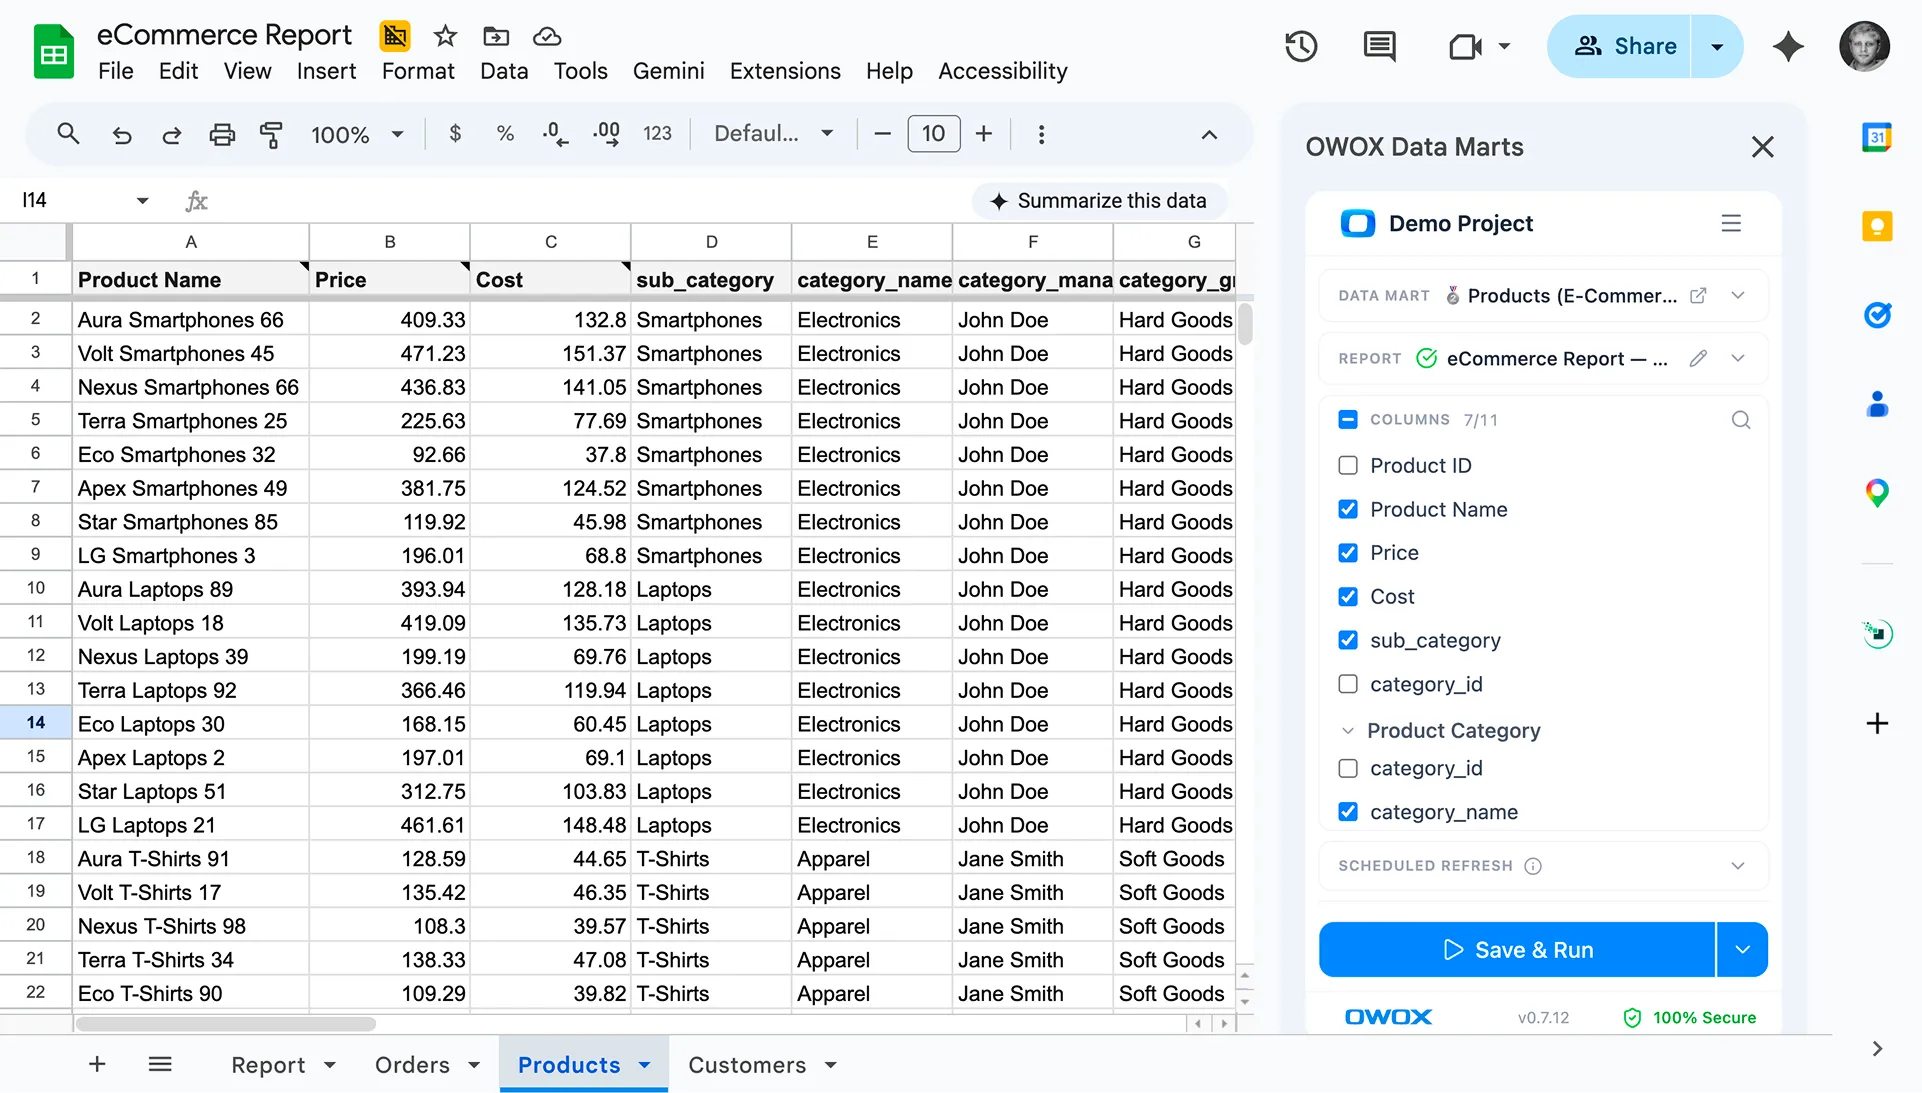Uncheck sub_category column checkbox
1922x1093 pixels.
[1348, 640]
